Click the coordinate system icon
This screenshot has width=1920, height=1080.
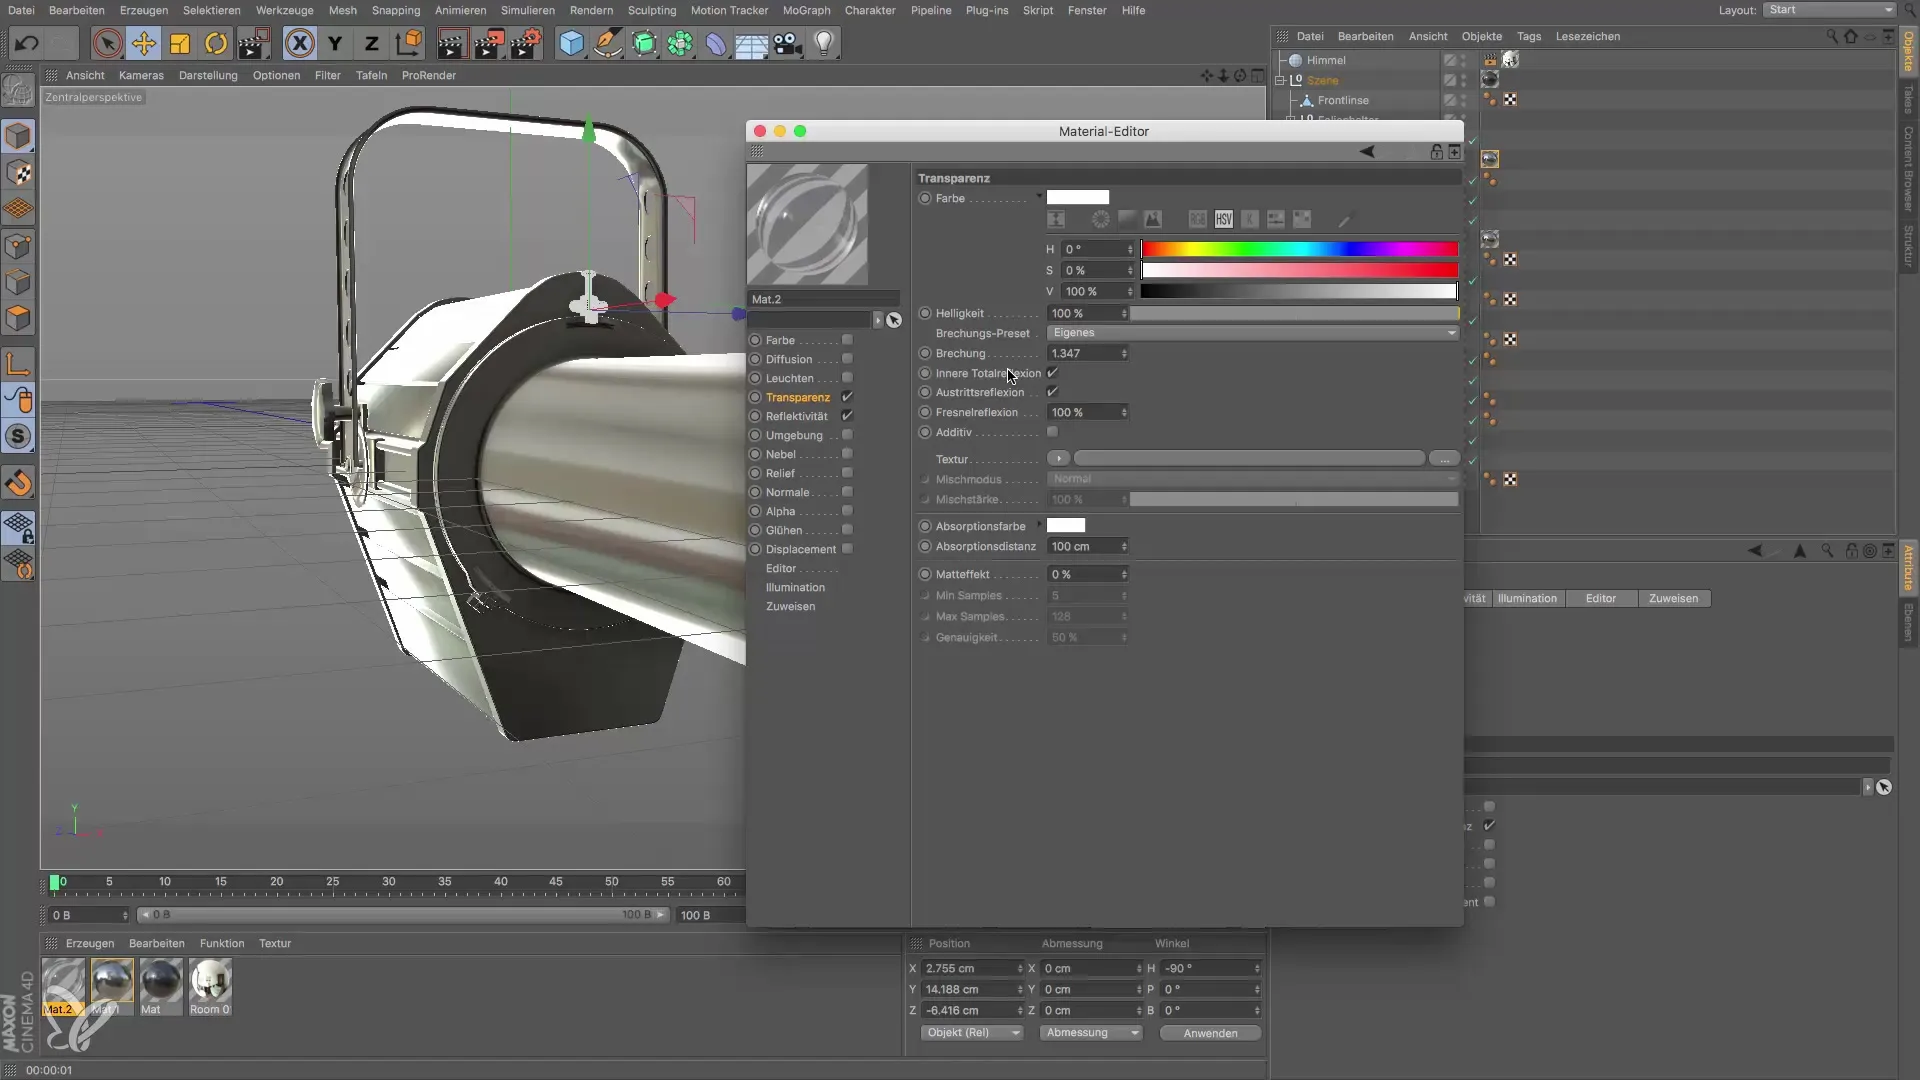point(408,43)
